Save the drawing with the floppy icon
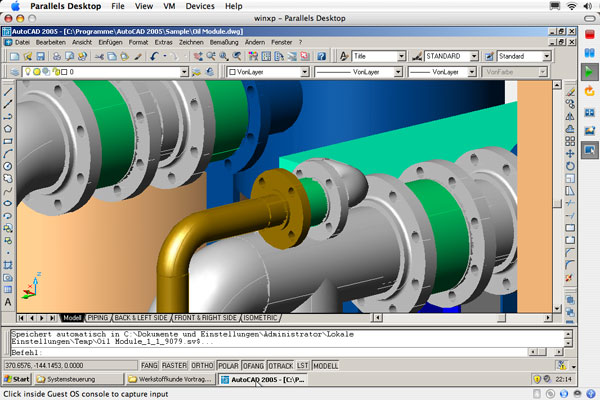Screen dimensions: 600x400 click(40, 56)
